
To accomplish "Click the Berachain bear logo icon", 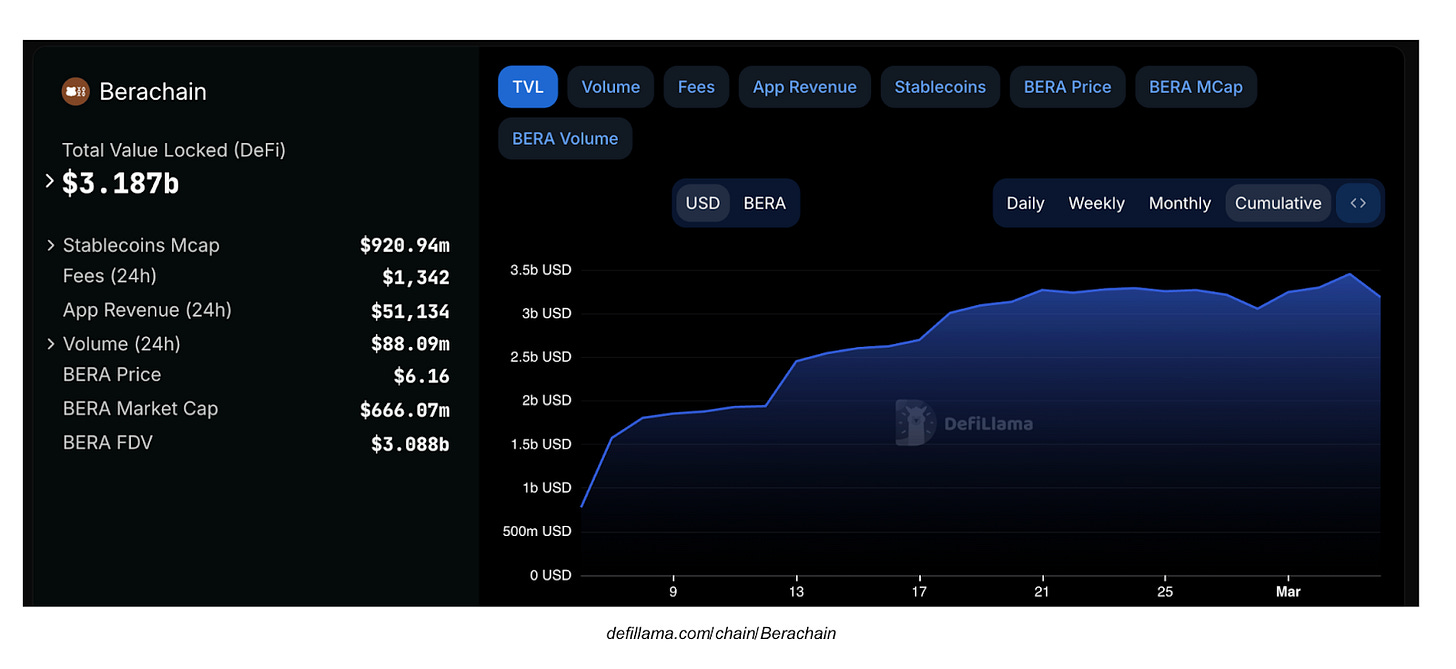I will click(76, 92).
